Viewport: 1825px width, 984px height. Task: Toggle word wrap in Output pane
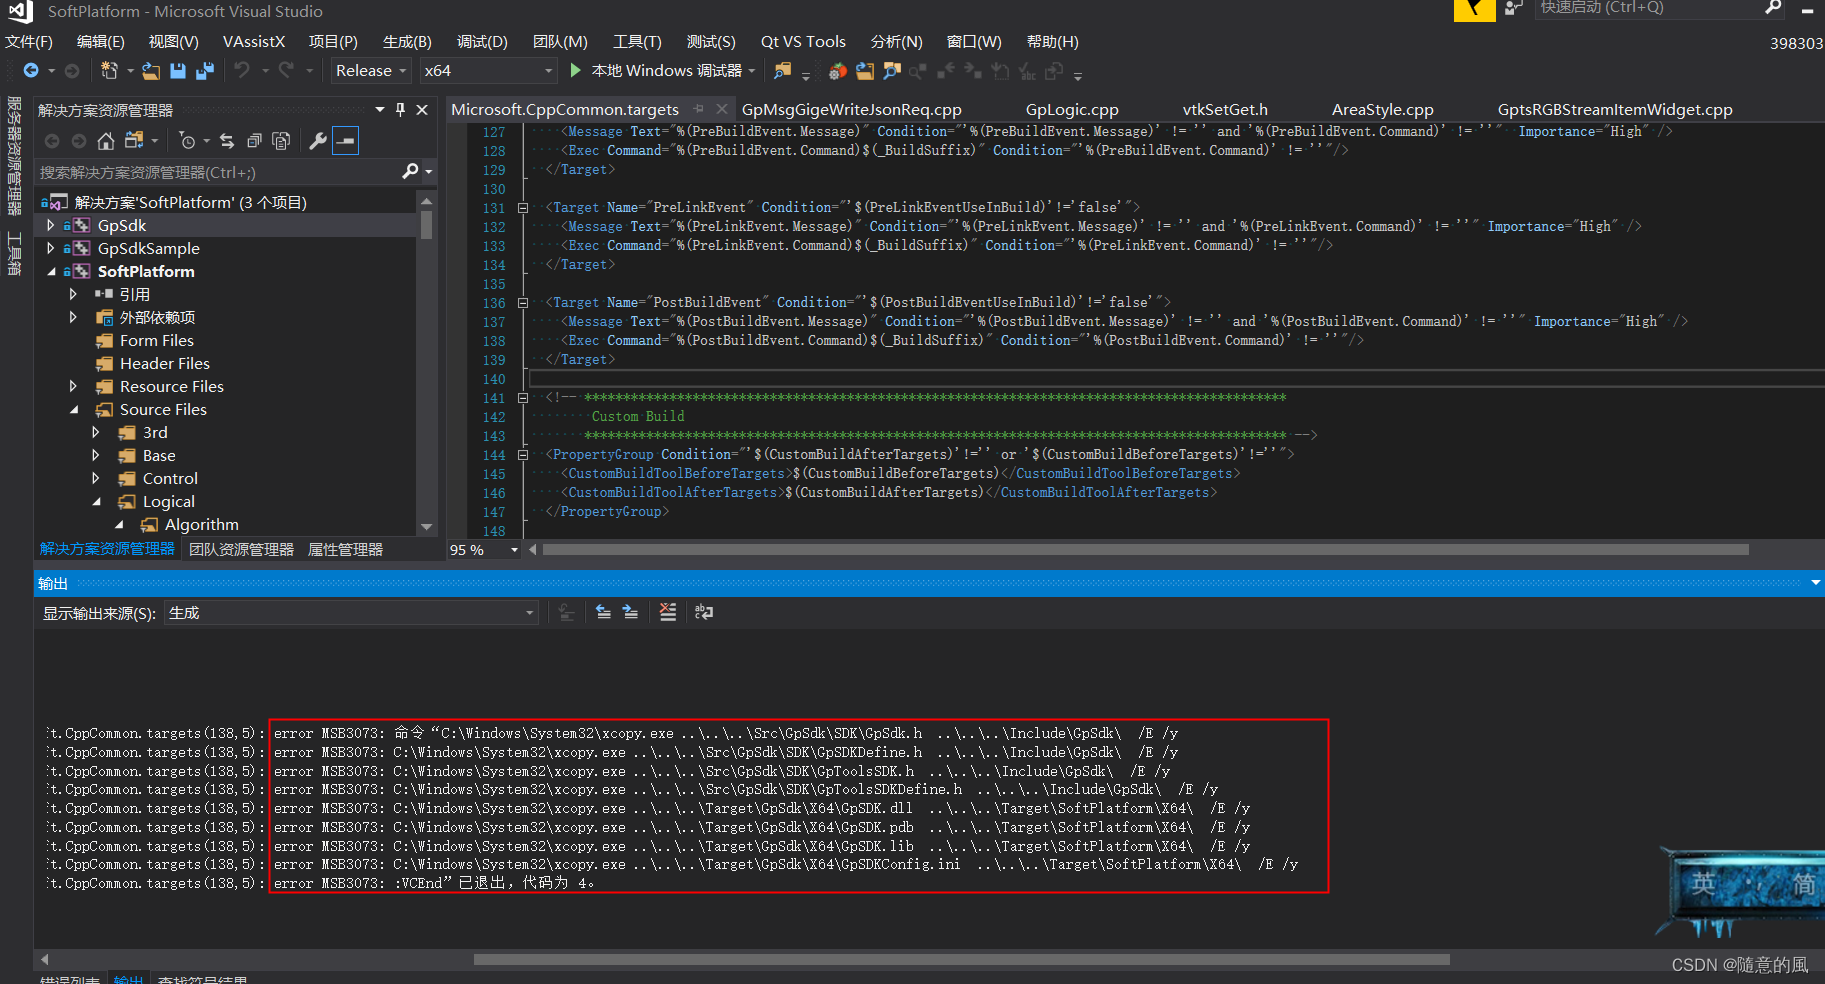[704, 612]
